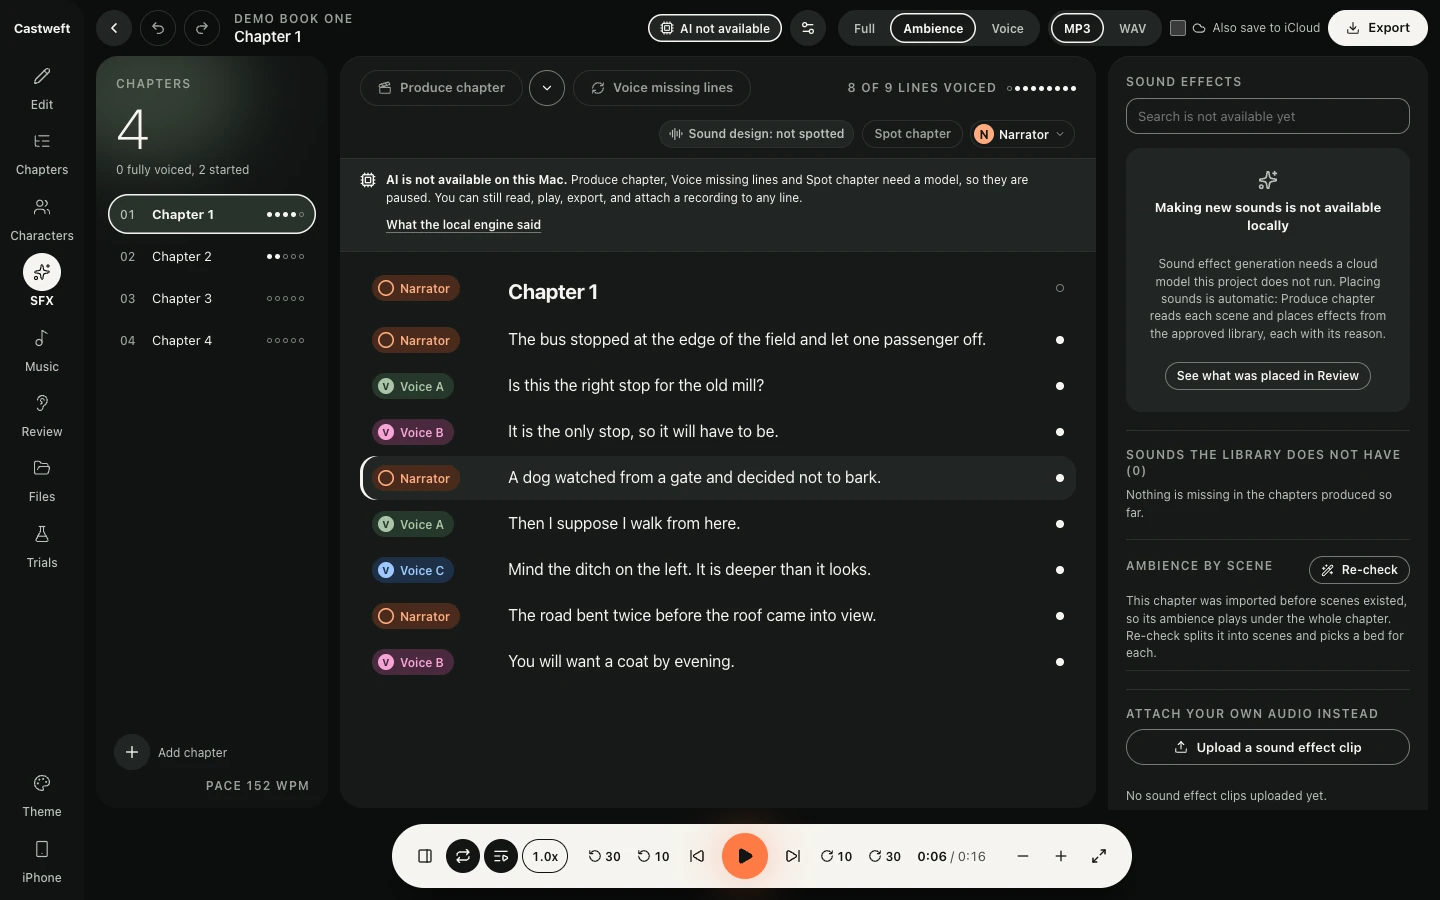The width and height of the screenshot is (1440, 900).
Task: Open the Chapters sidebar section
Action: [42, 154]
